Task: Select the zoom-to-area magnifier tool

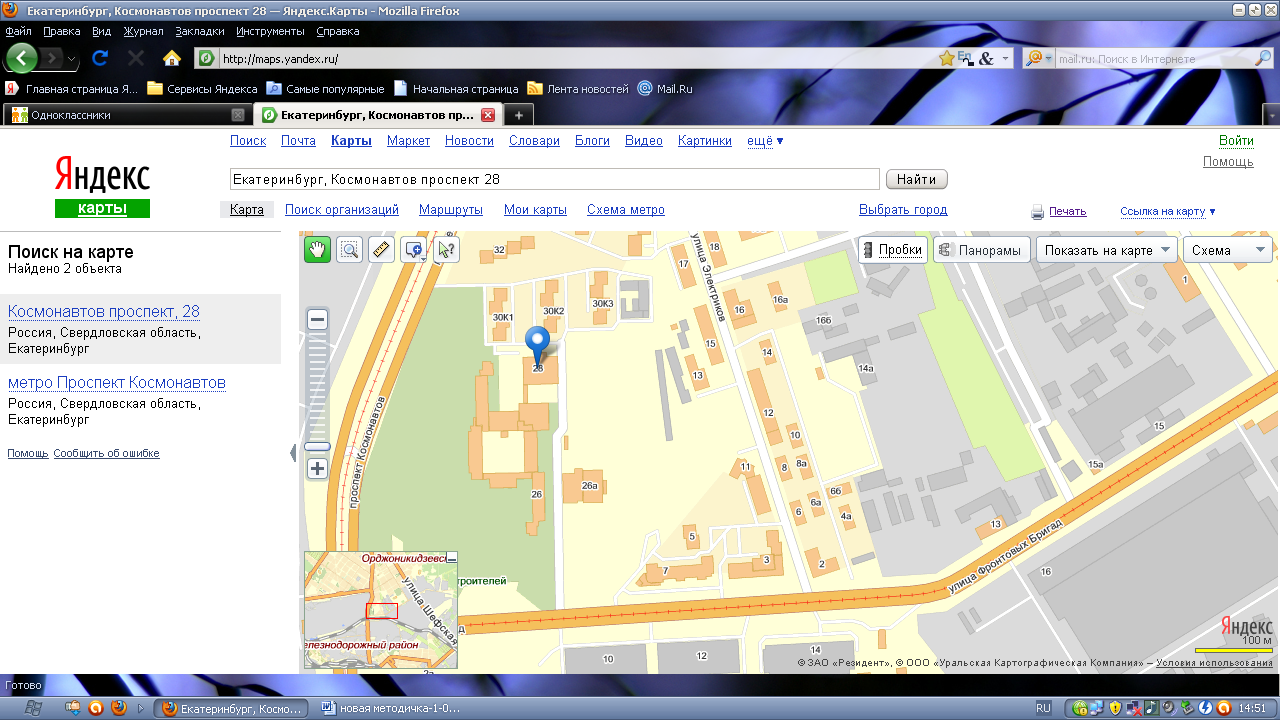Action: pos(349,250)
